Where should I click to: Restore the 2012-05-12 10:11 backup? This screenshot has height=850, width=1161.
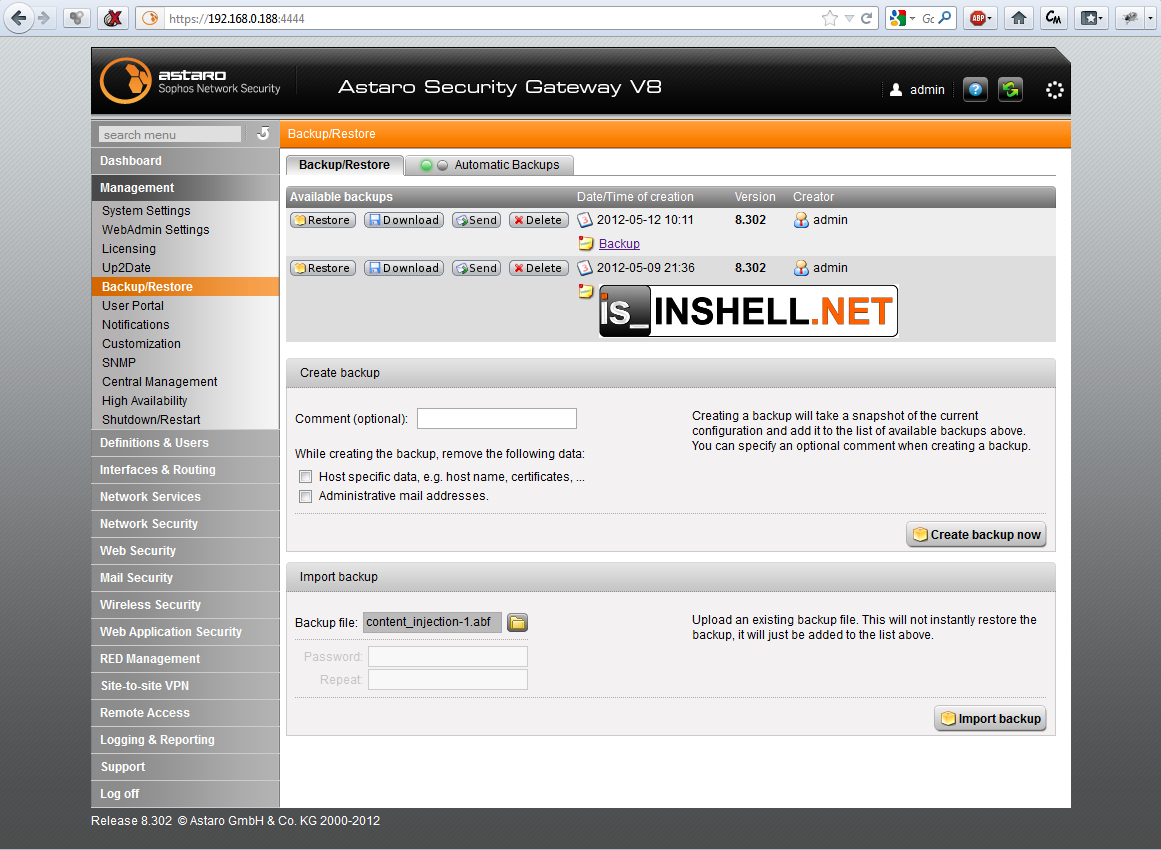tap(323, 220)
